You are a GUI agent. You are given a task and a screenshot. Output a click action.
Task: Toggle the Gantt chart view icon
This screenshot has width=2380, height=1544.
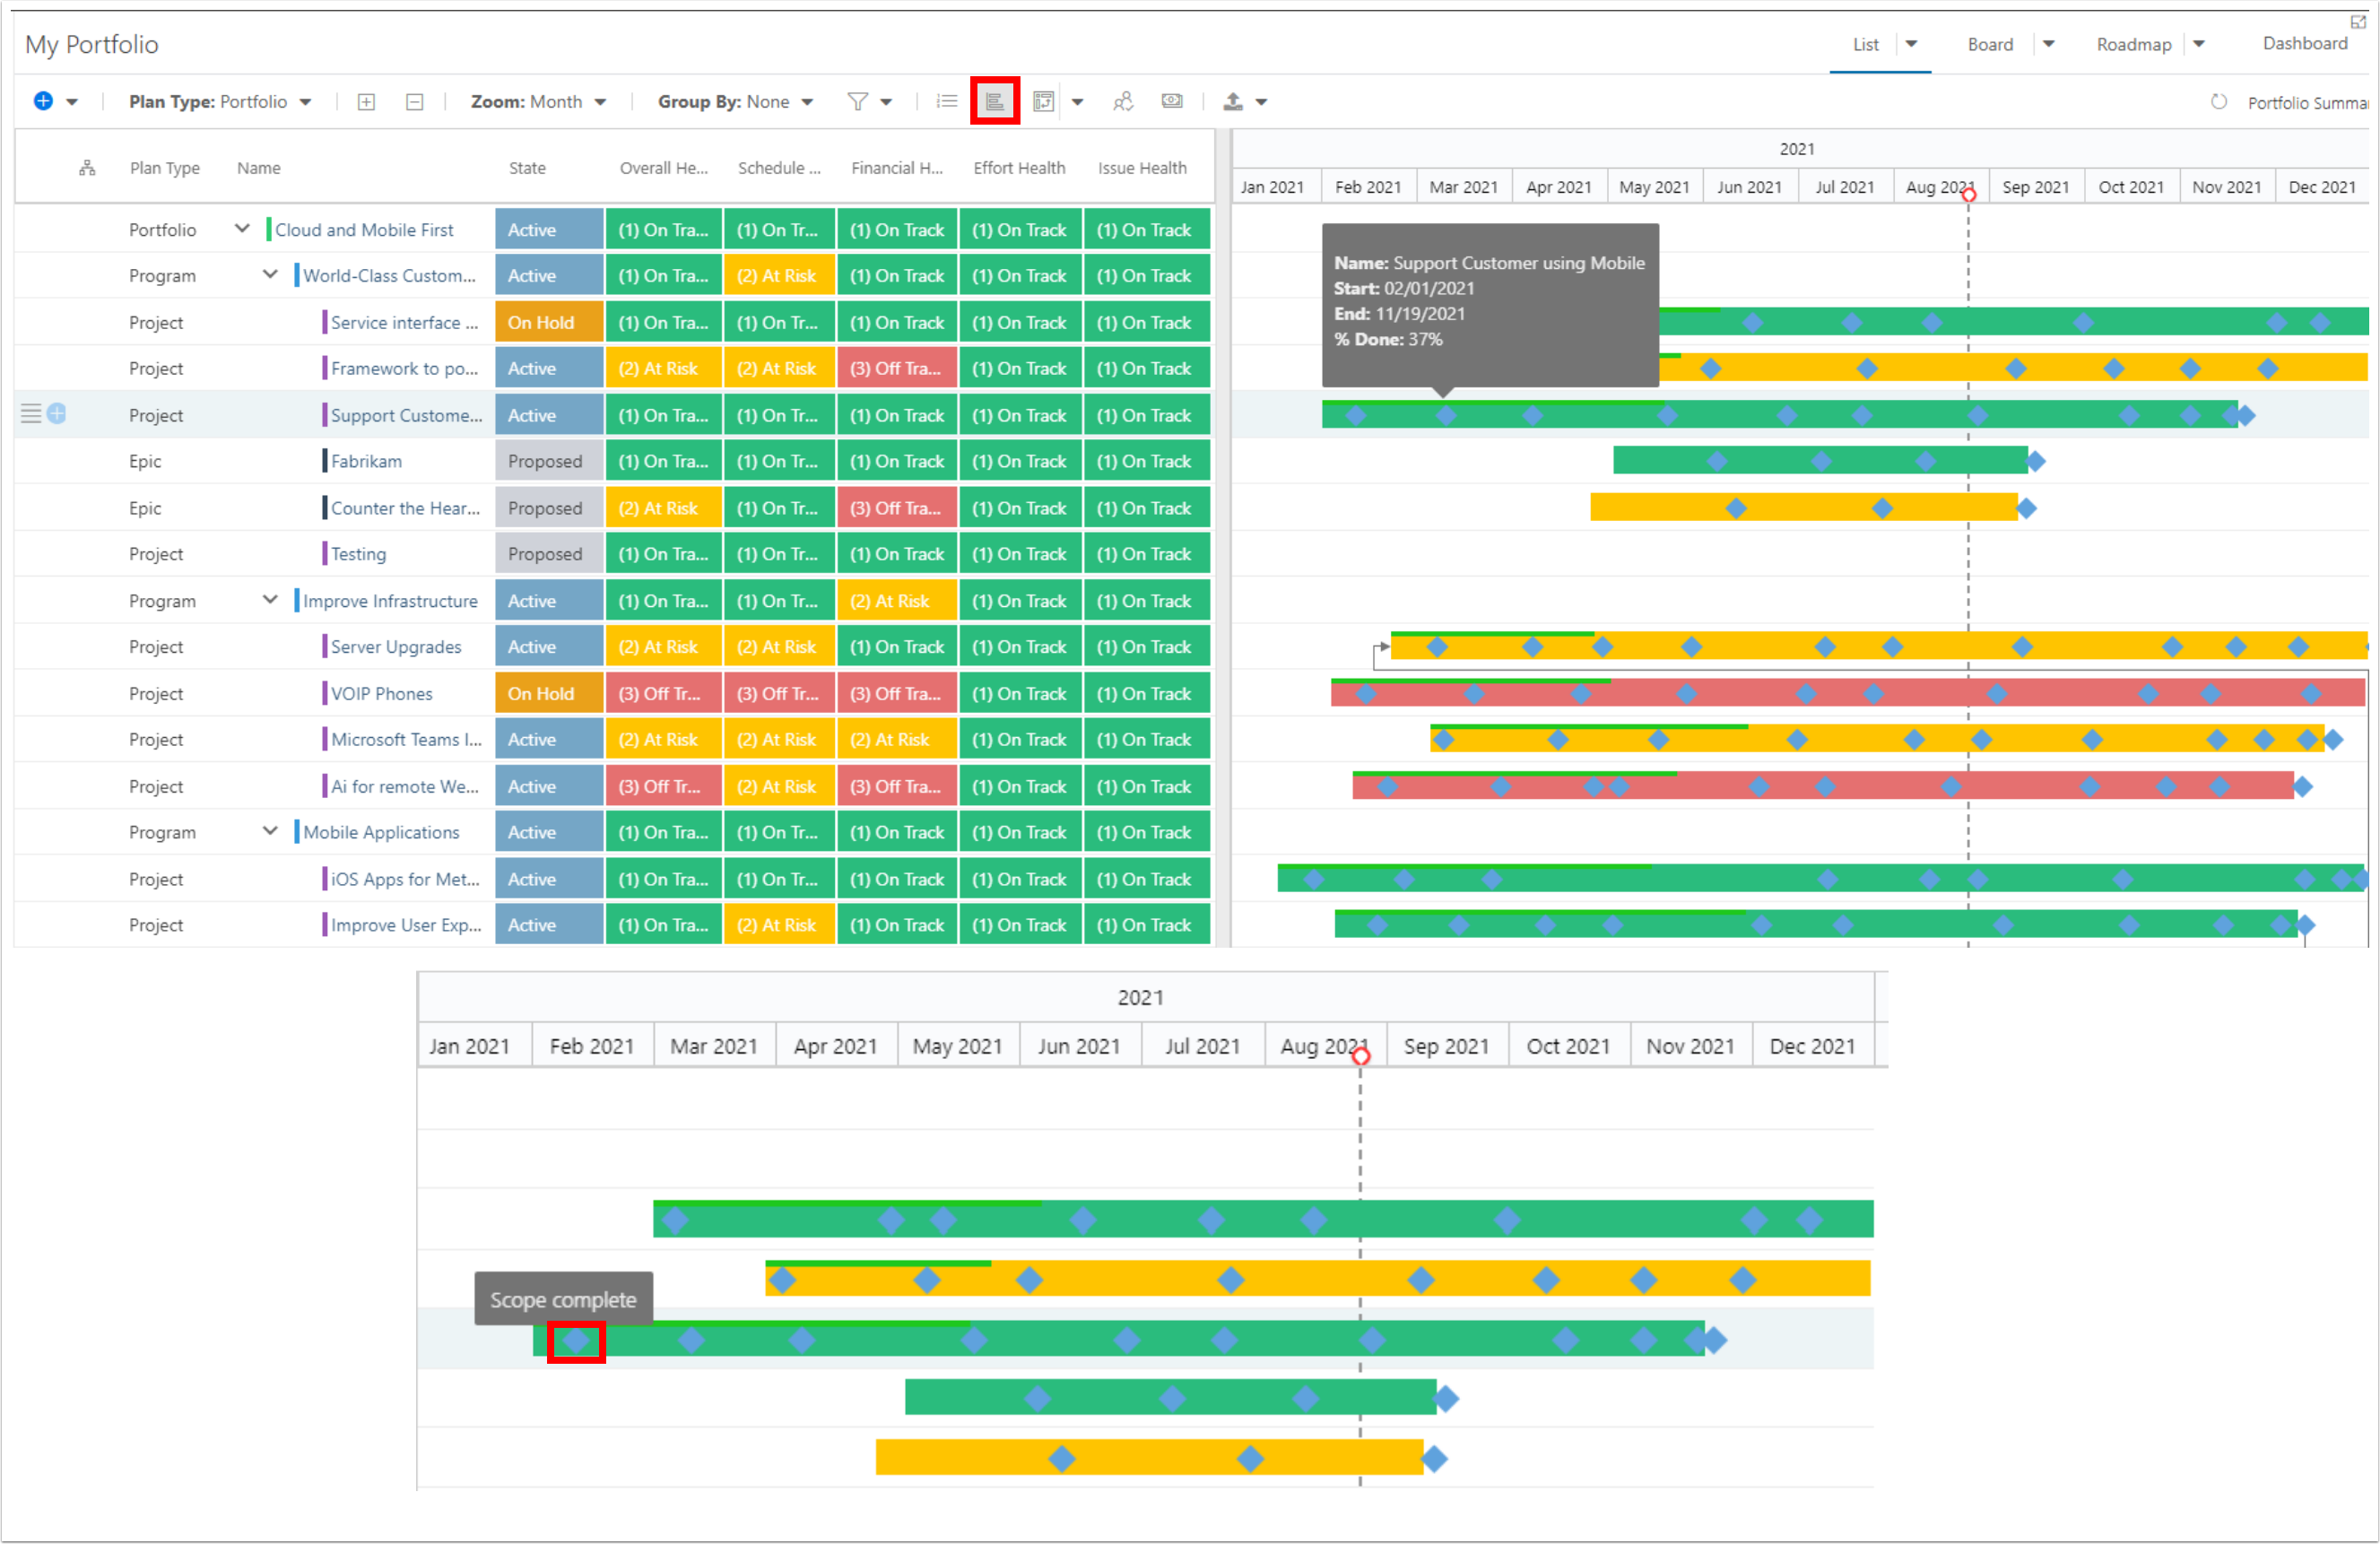pyautogui.click(x=995, y=101)
